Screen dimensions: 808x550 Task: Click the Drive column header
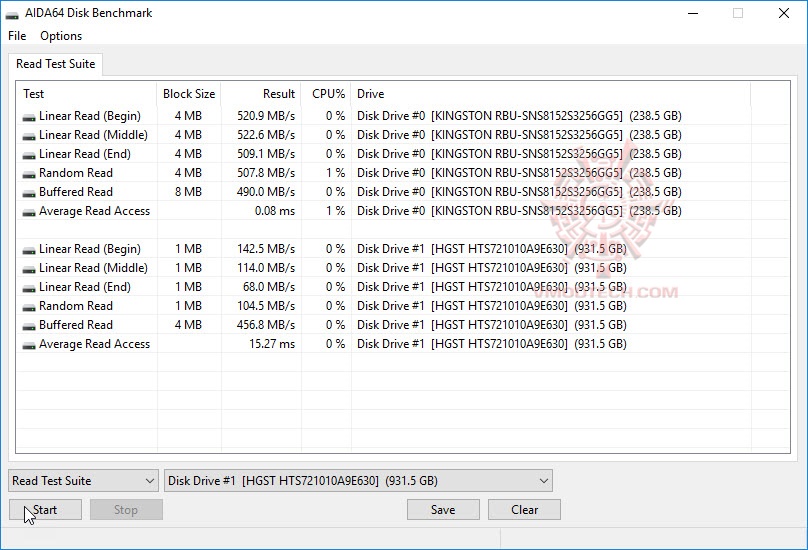click(x=551, y=94)
